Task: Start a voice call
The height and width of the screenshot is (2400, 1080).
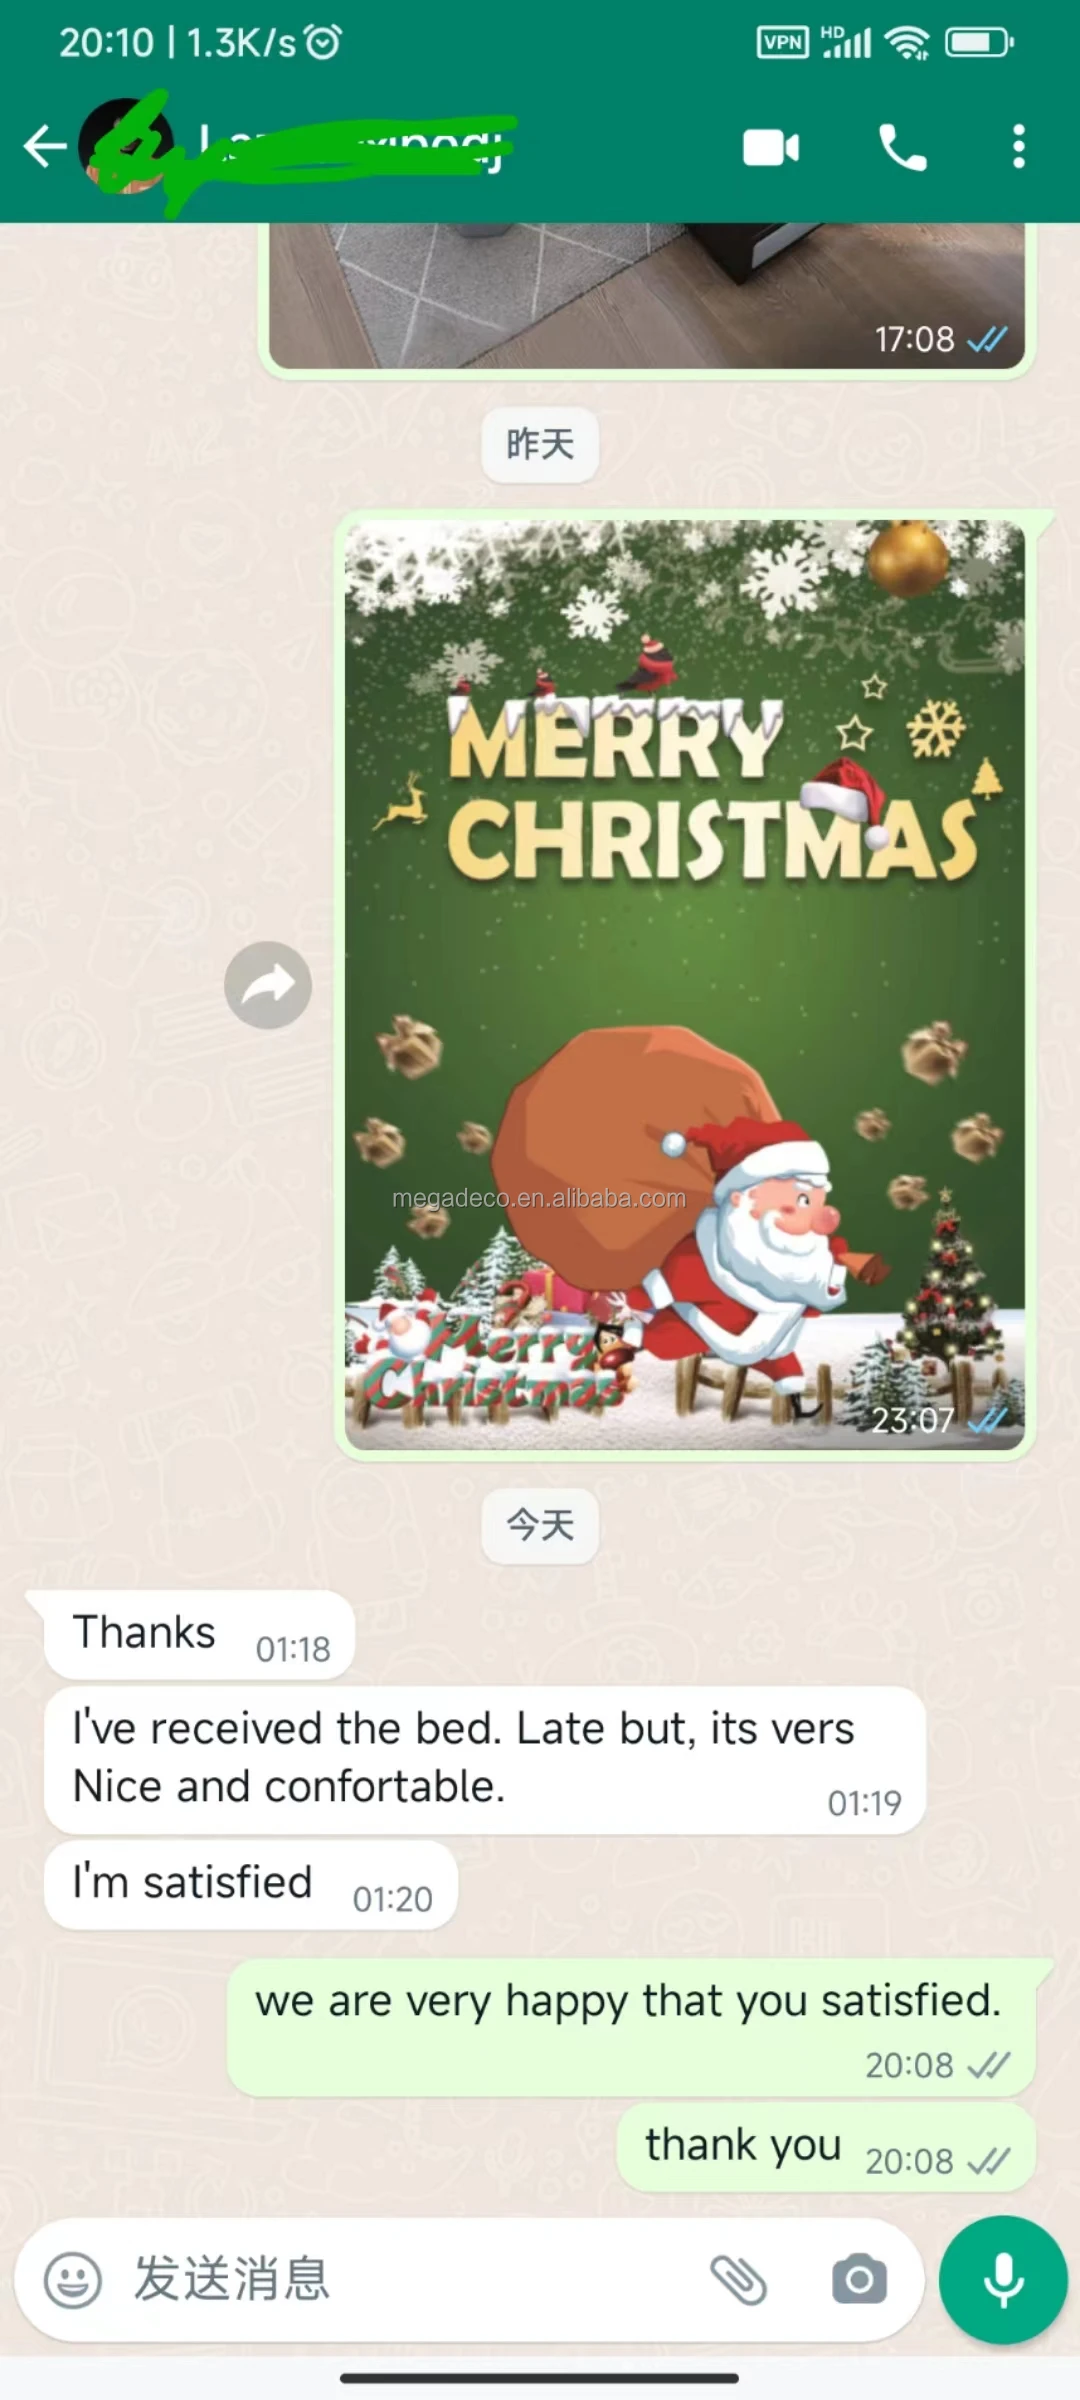Action: pyautogui.click(x=903, y=148)
